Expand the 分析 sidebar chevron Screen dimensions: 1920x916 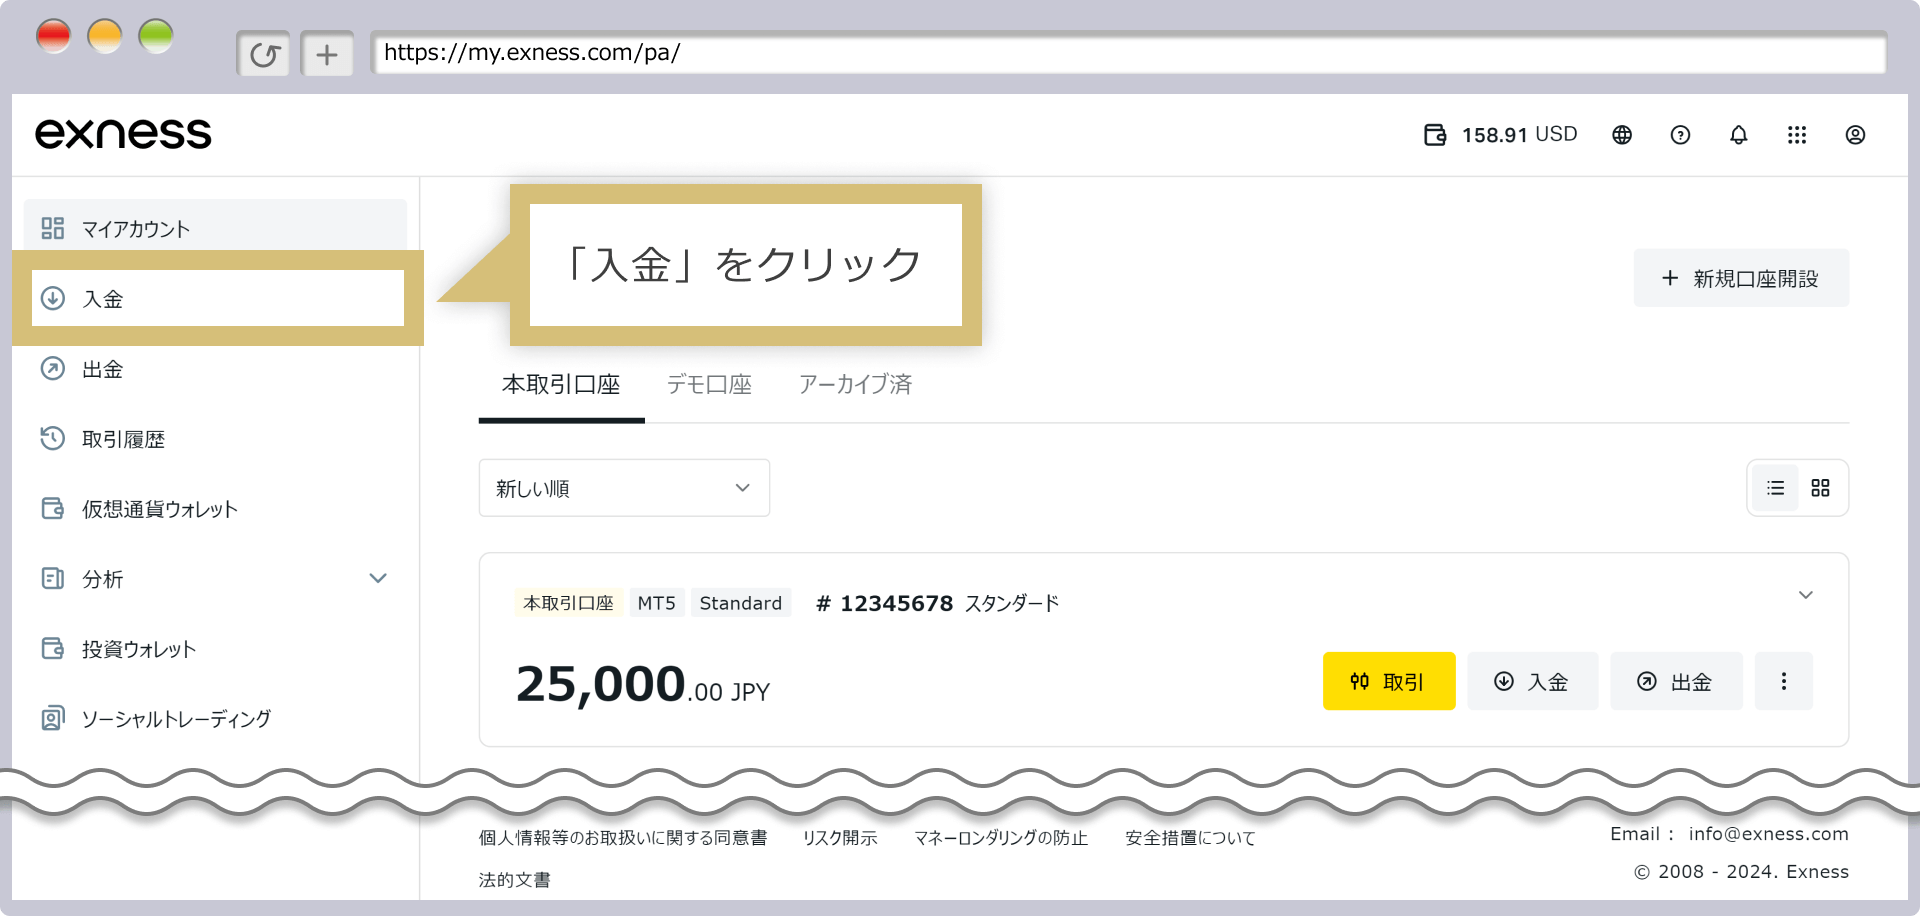[378, 578]
